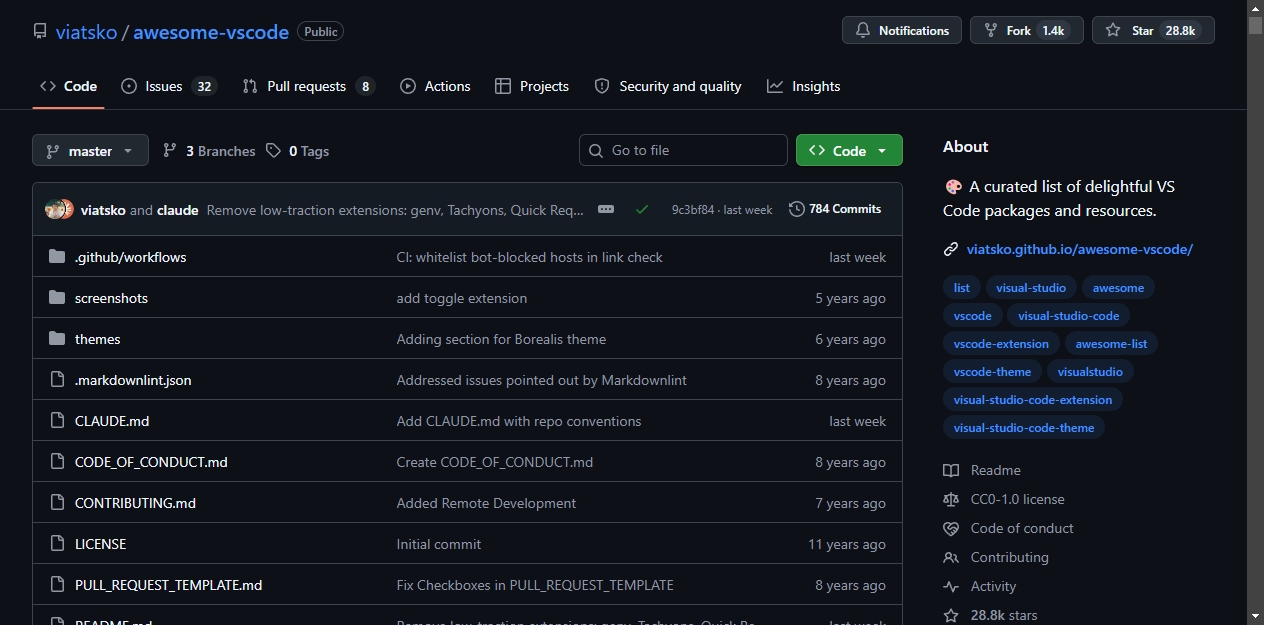1264x625 pixels.
Task: Open commit 'add toggle extension'
Action: click(462, 298)
